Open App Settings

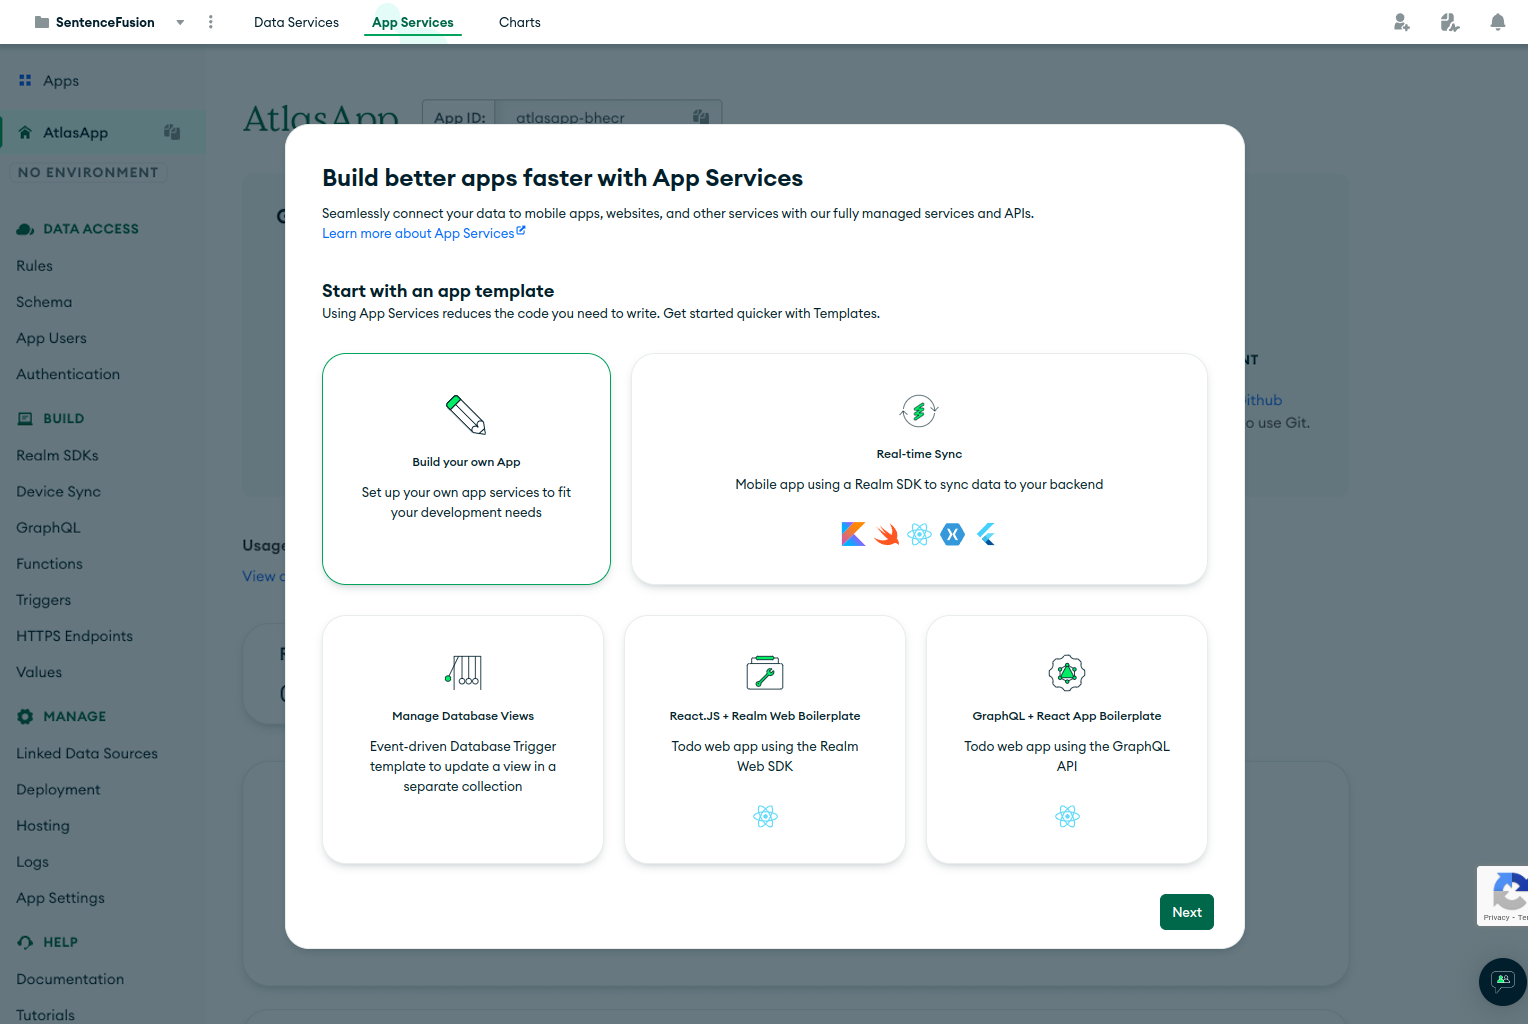60,898
